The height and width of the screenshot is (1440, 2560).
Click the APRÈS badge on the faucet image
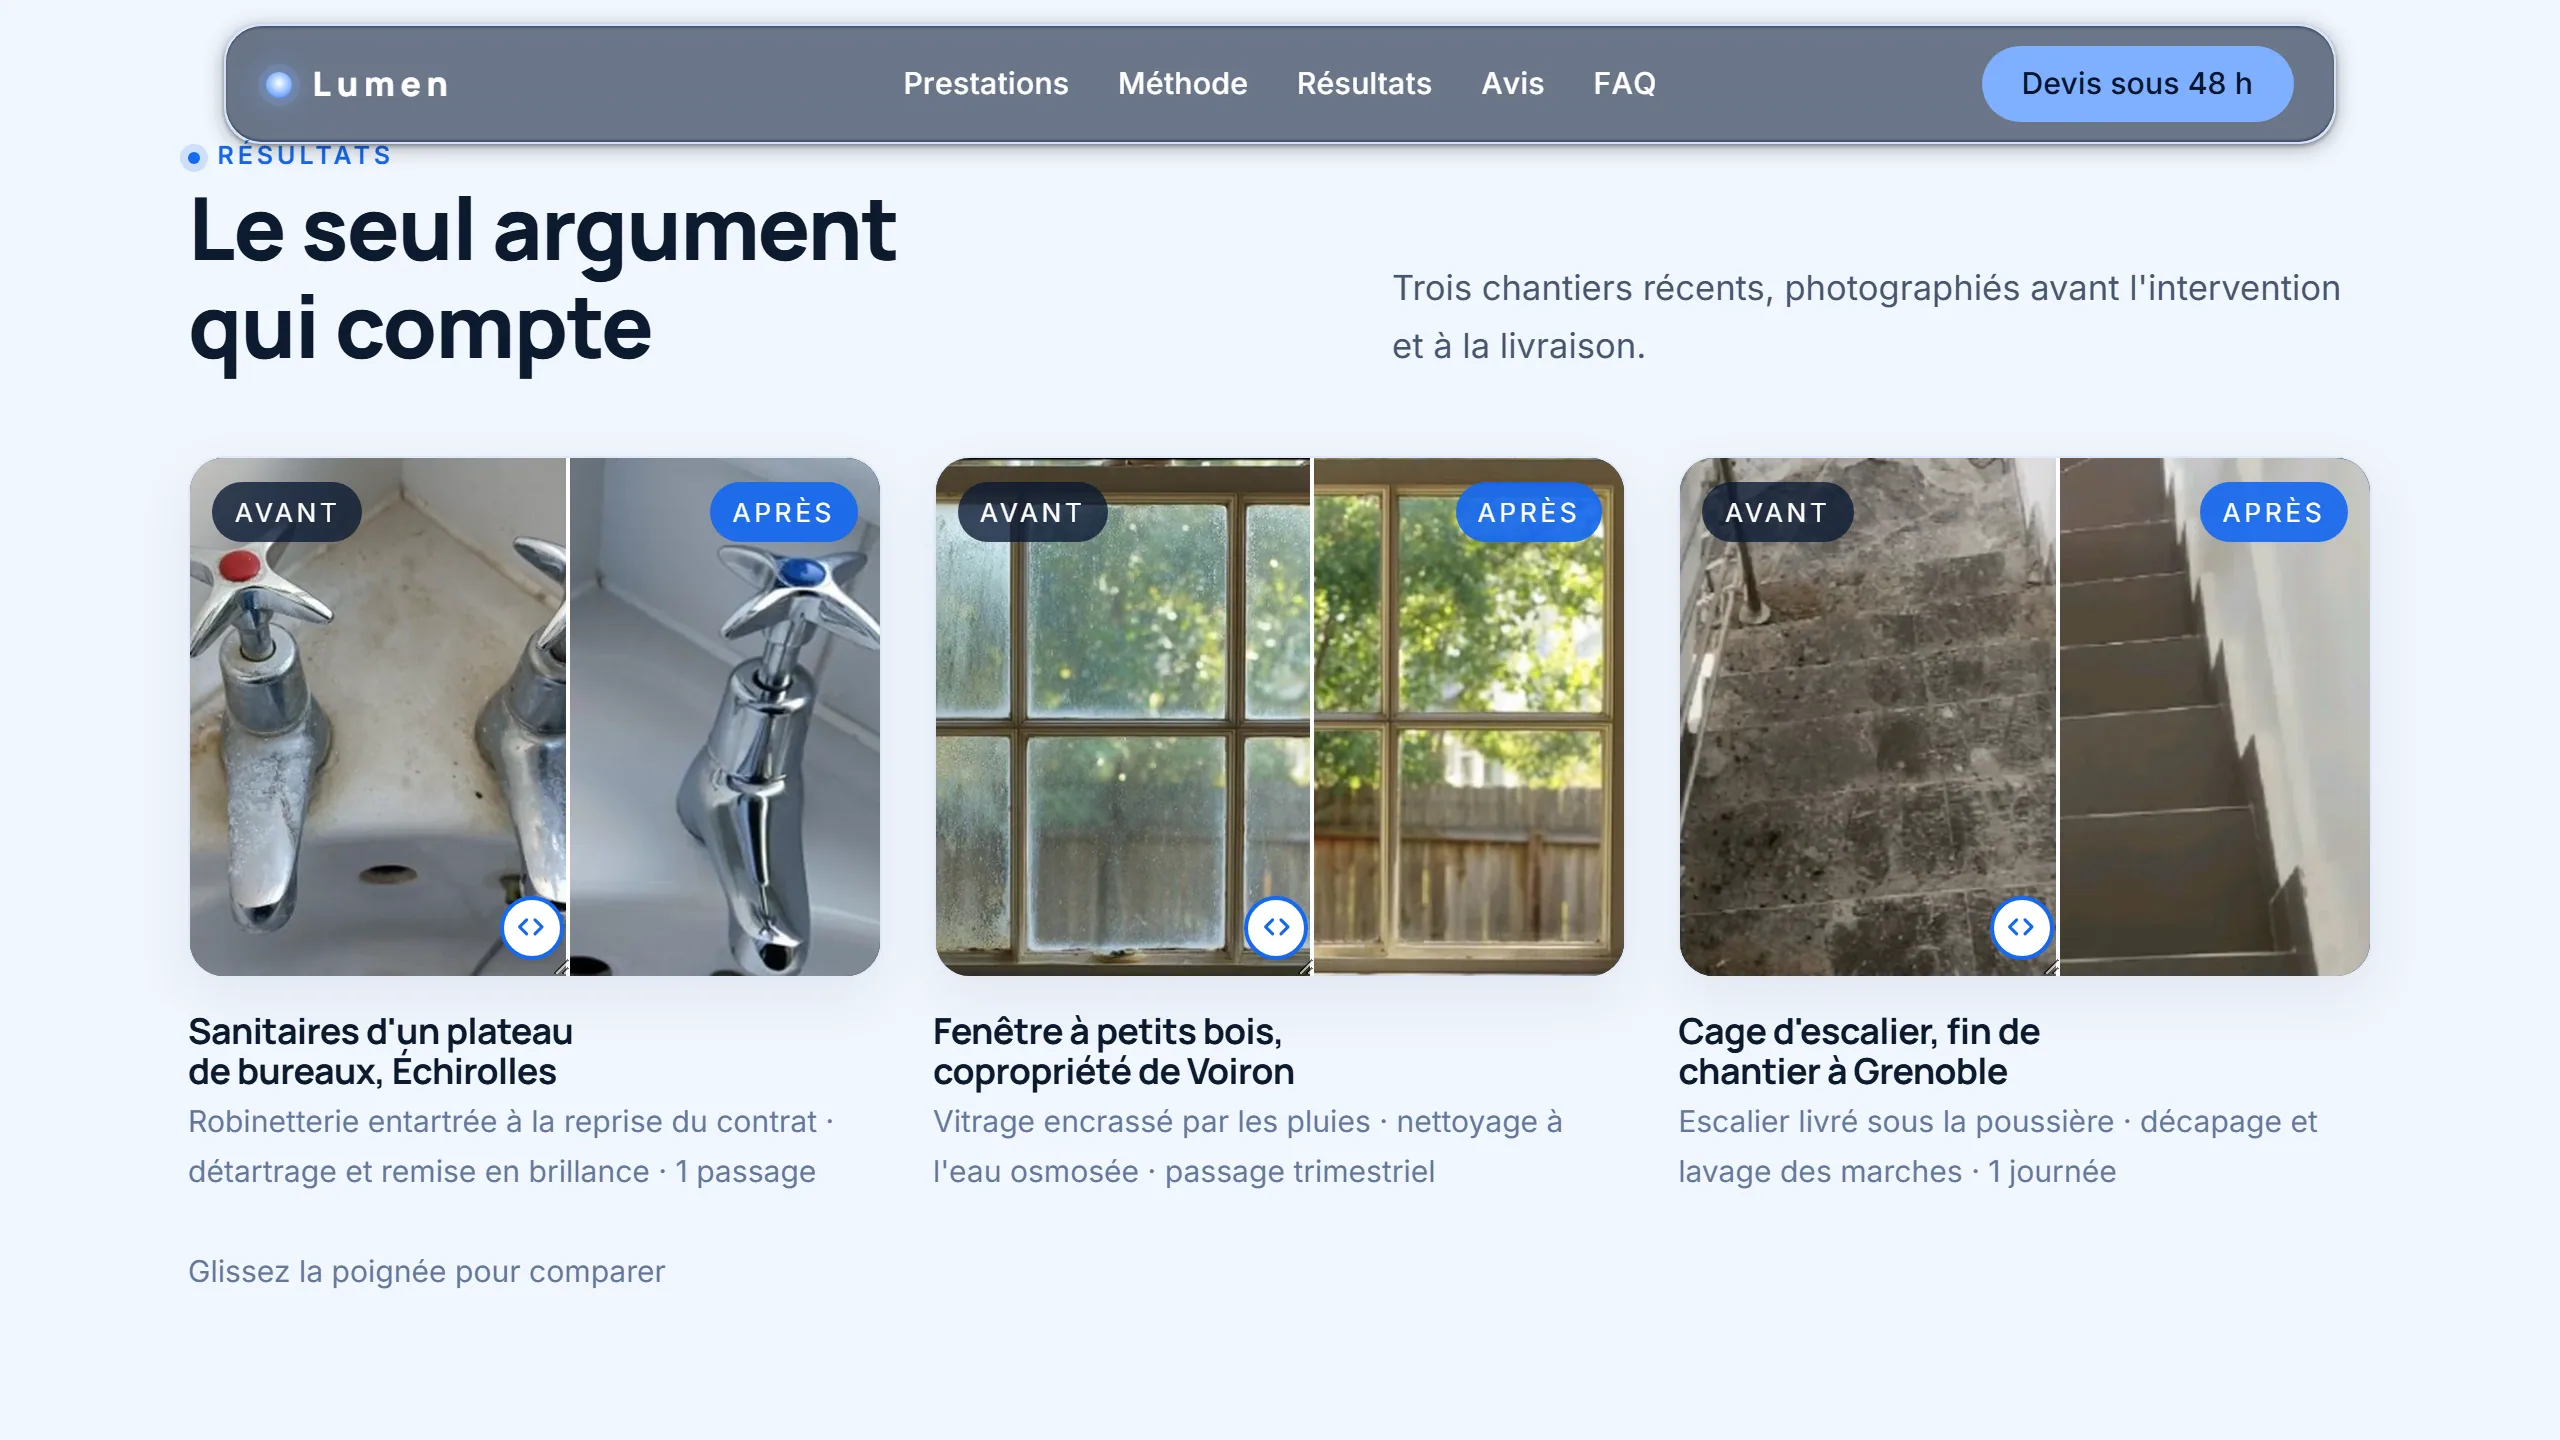[x=783, y=512]
